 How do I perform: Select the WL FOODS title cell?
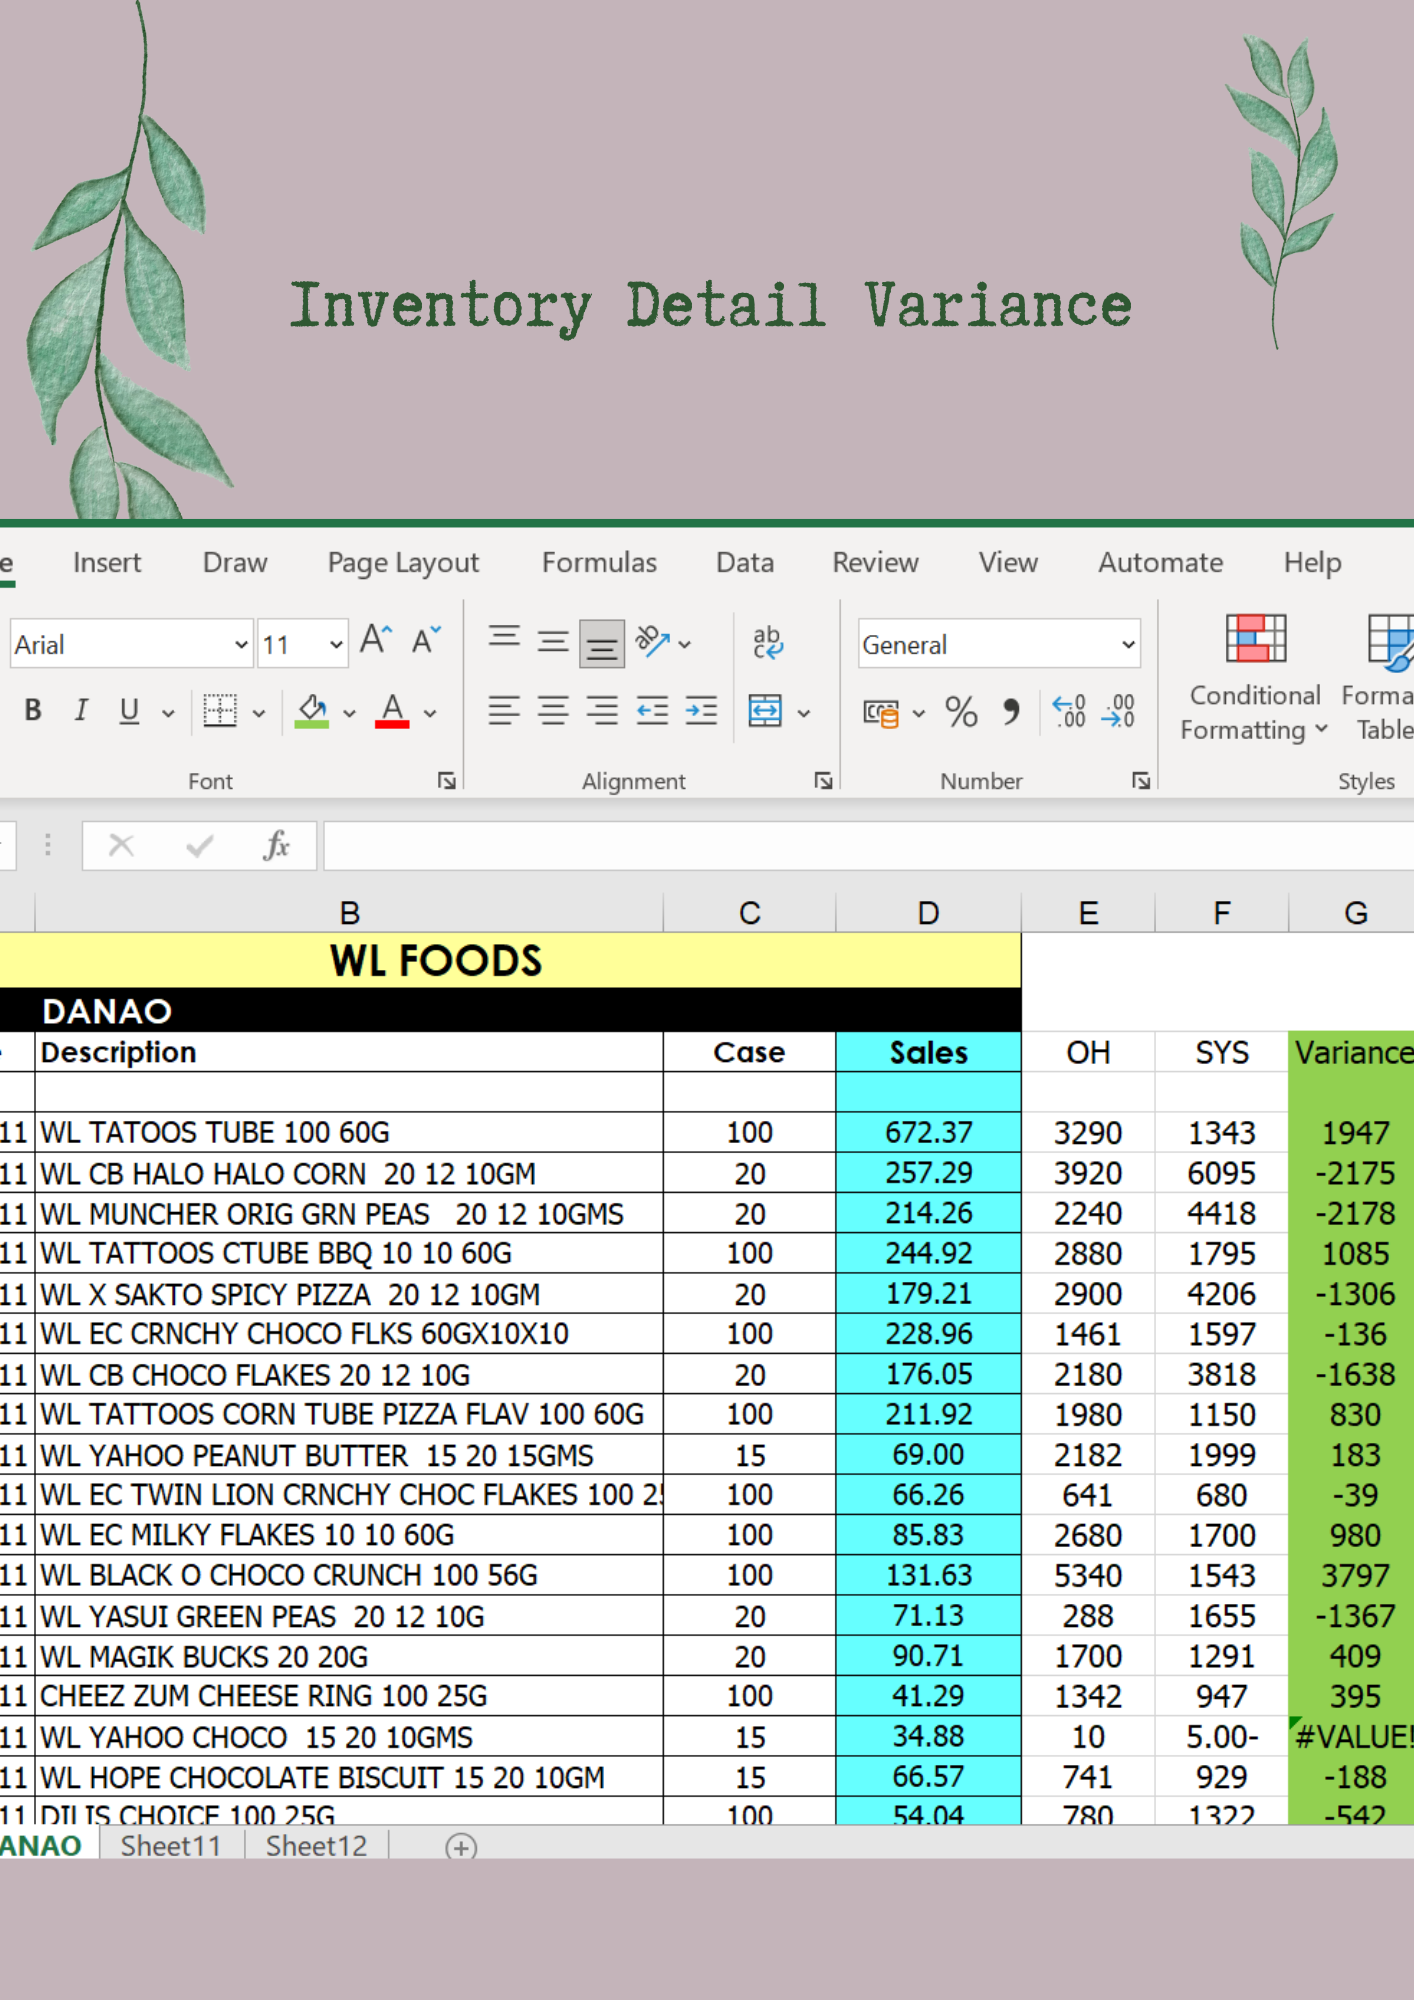click(x=510, y=960)
